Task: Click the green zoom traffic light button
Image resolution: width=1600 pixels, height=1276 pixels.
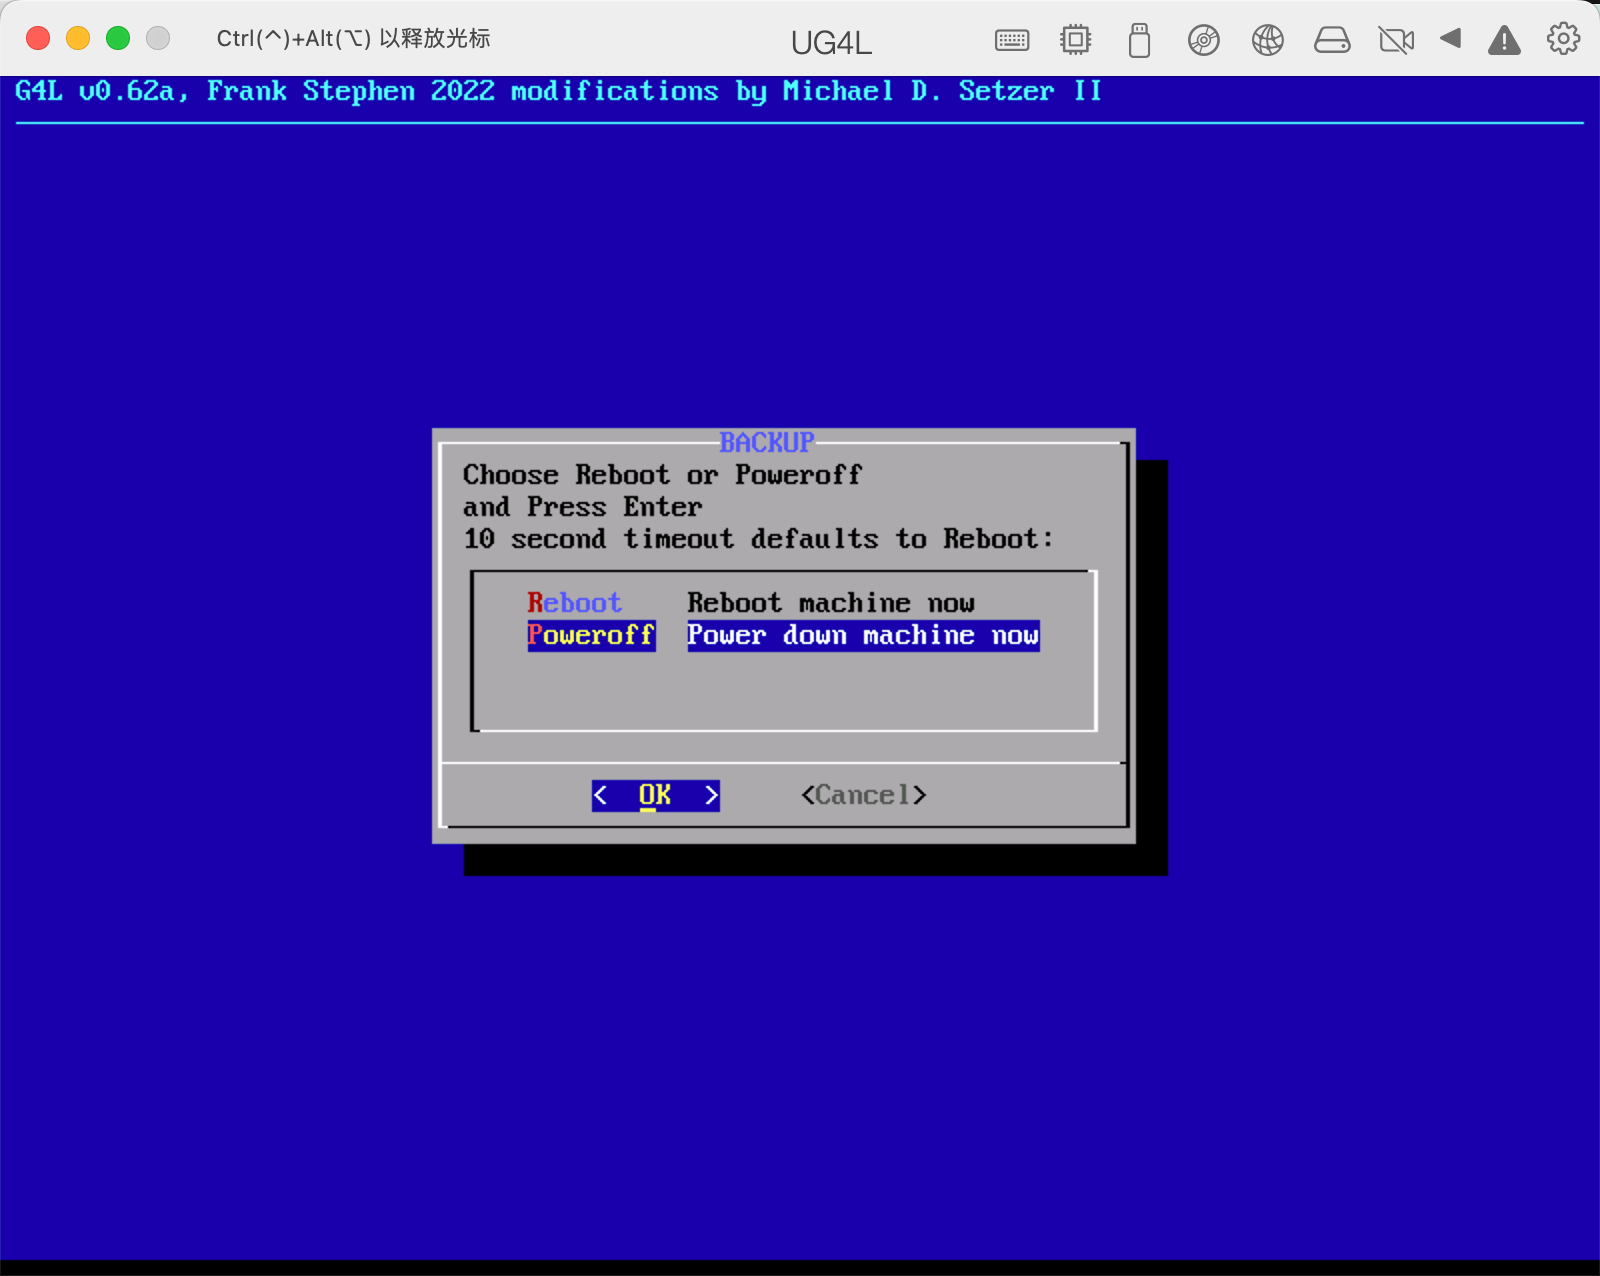Action: pyautogui.click(x=117, y=37)
